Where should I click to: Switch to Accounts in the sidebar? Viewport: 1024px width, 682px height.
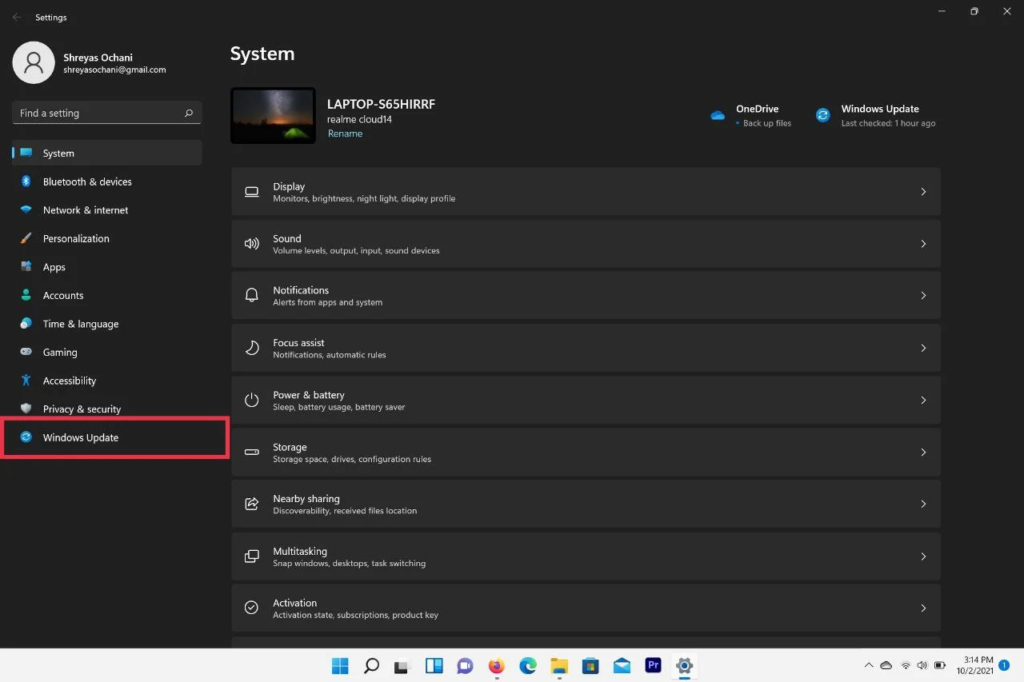pyautogui.click(x=63, y=296)
